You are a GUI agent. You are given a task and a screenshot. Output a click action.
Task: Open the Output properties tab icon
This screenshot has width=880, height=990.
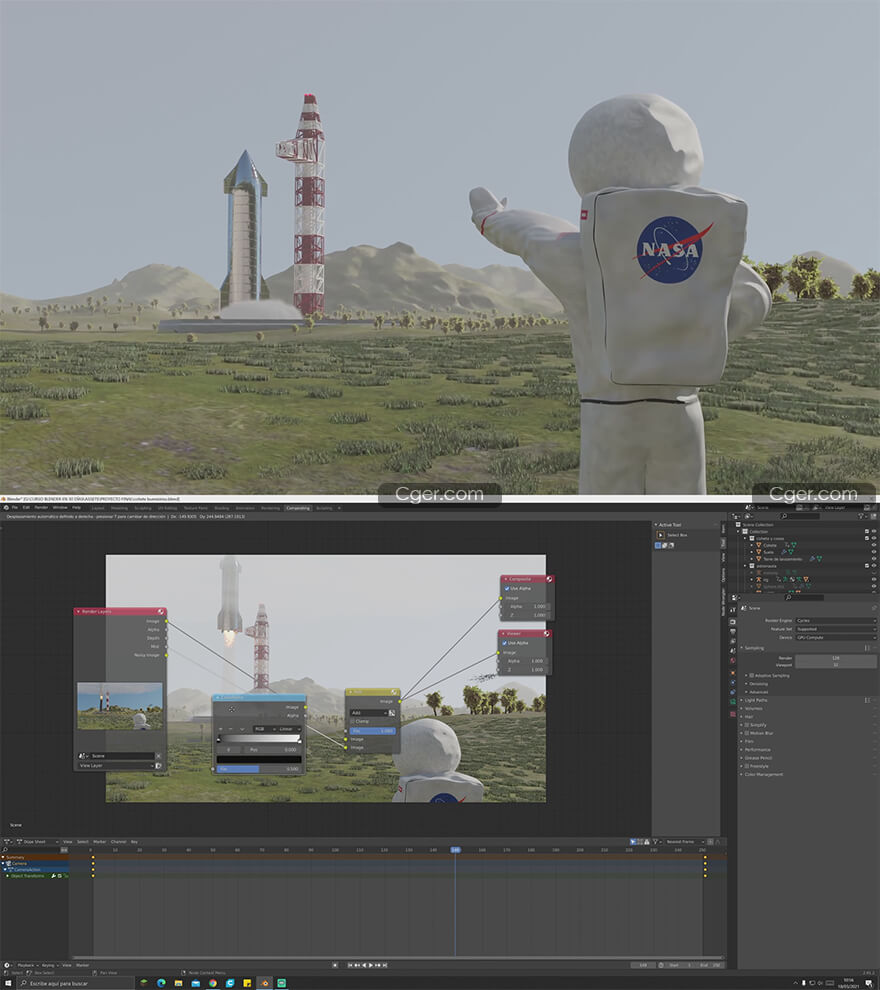tap(732, 631)
